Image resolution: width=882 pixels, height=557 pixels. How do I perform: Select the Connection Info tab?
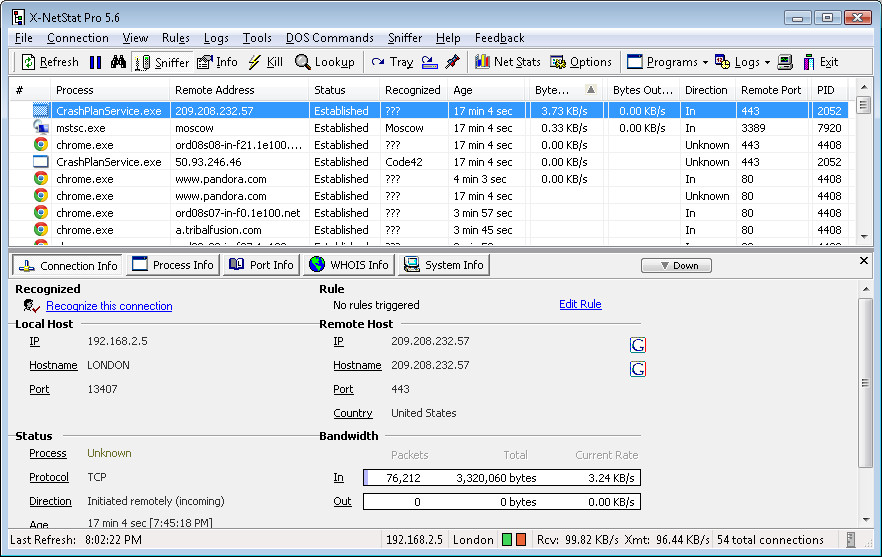point(68,265)
